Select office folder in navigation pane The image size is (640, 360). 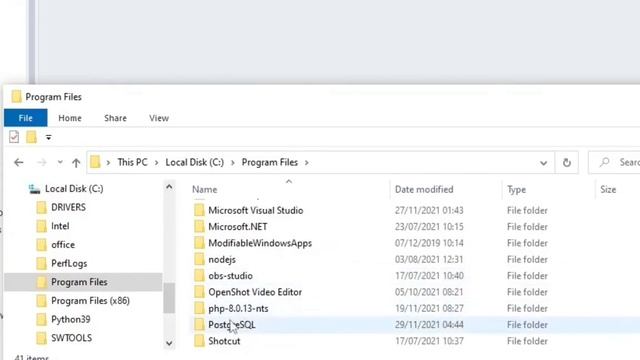63,245
